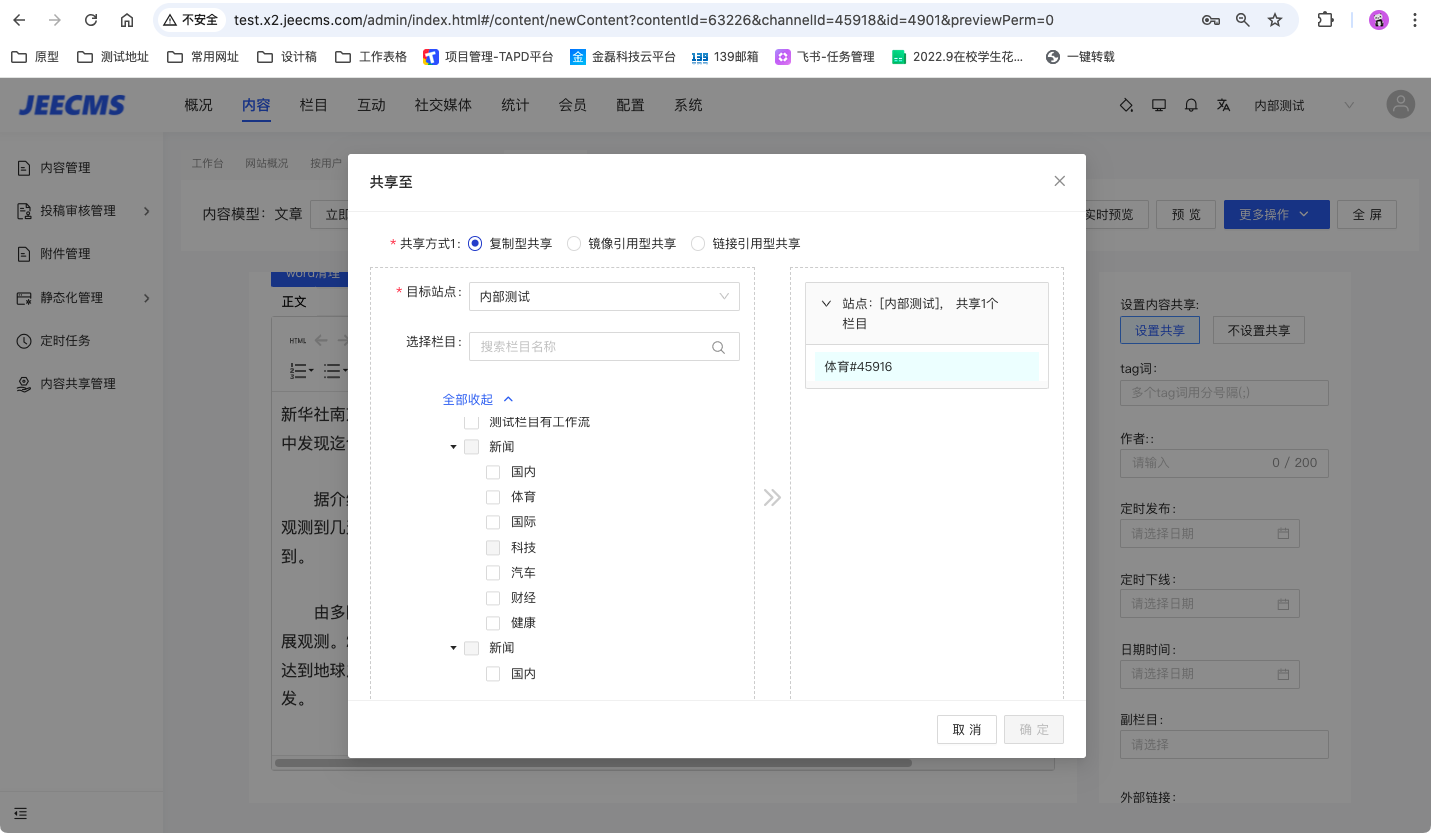Reload the page with browser refresh icon
This screenshot has width=1431, height=833.
91,20
